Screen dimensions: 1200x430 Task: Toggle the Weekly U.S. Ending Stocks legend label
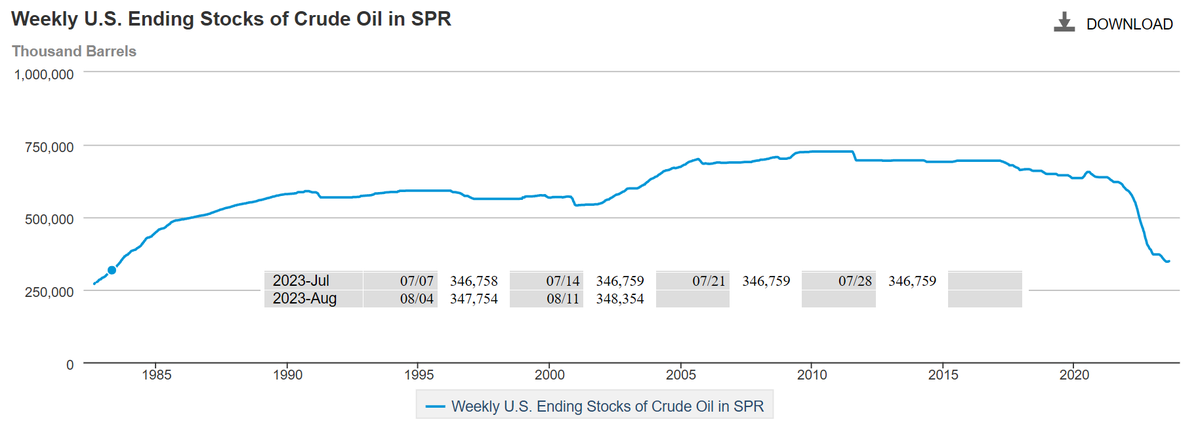pyautogui.click(x=613, y=406)
